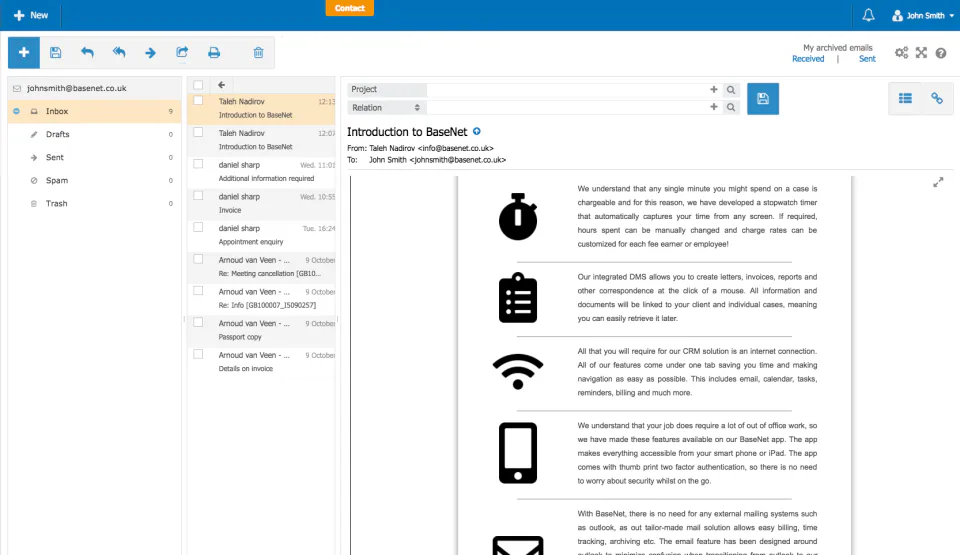Open the Trash folder
Viewport: 960px width, 555px height.
pos(94,203)
